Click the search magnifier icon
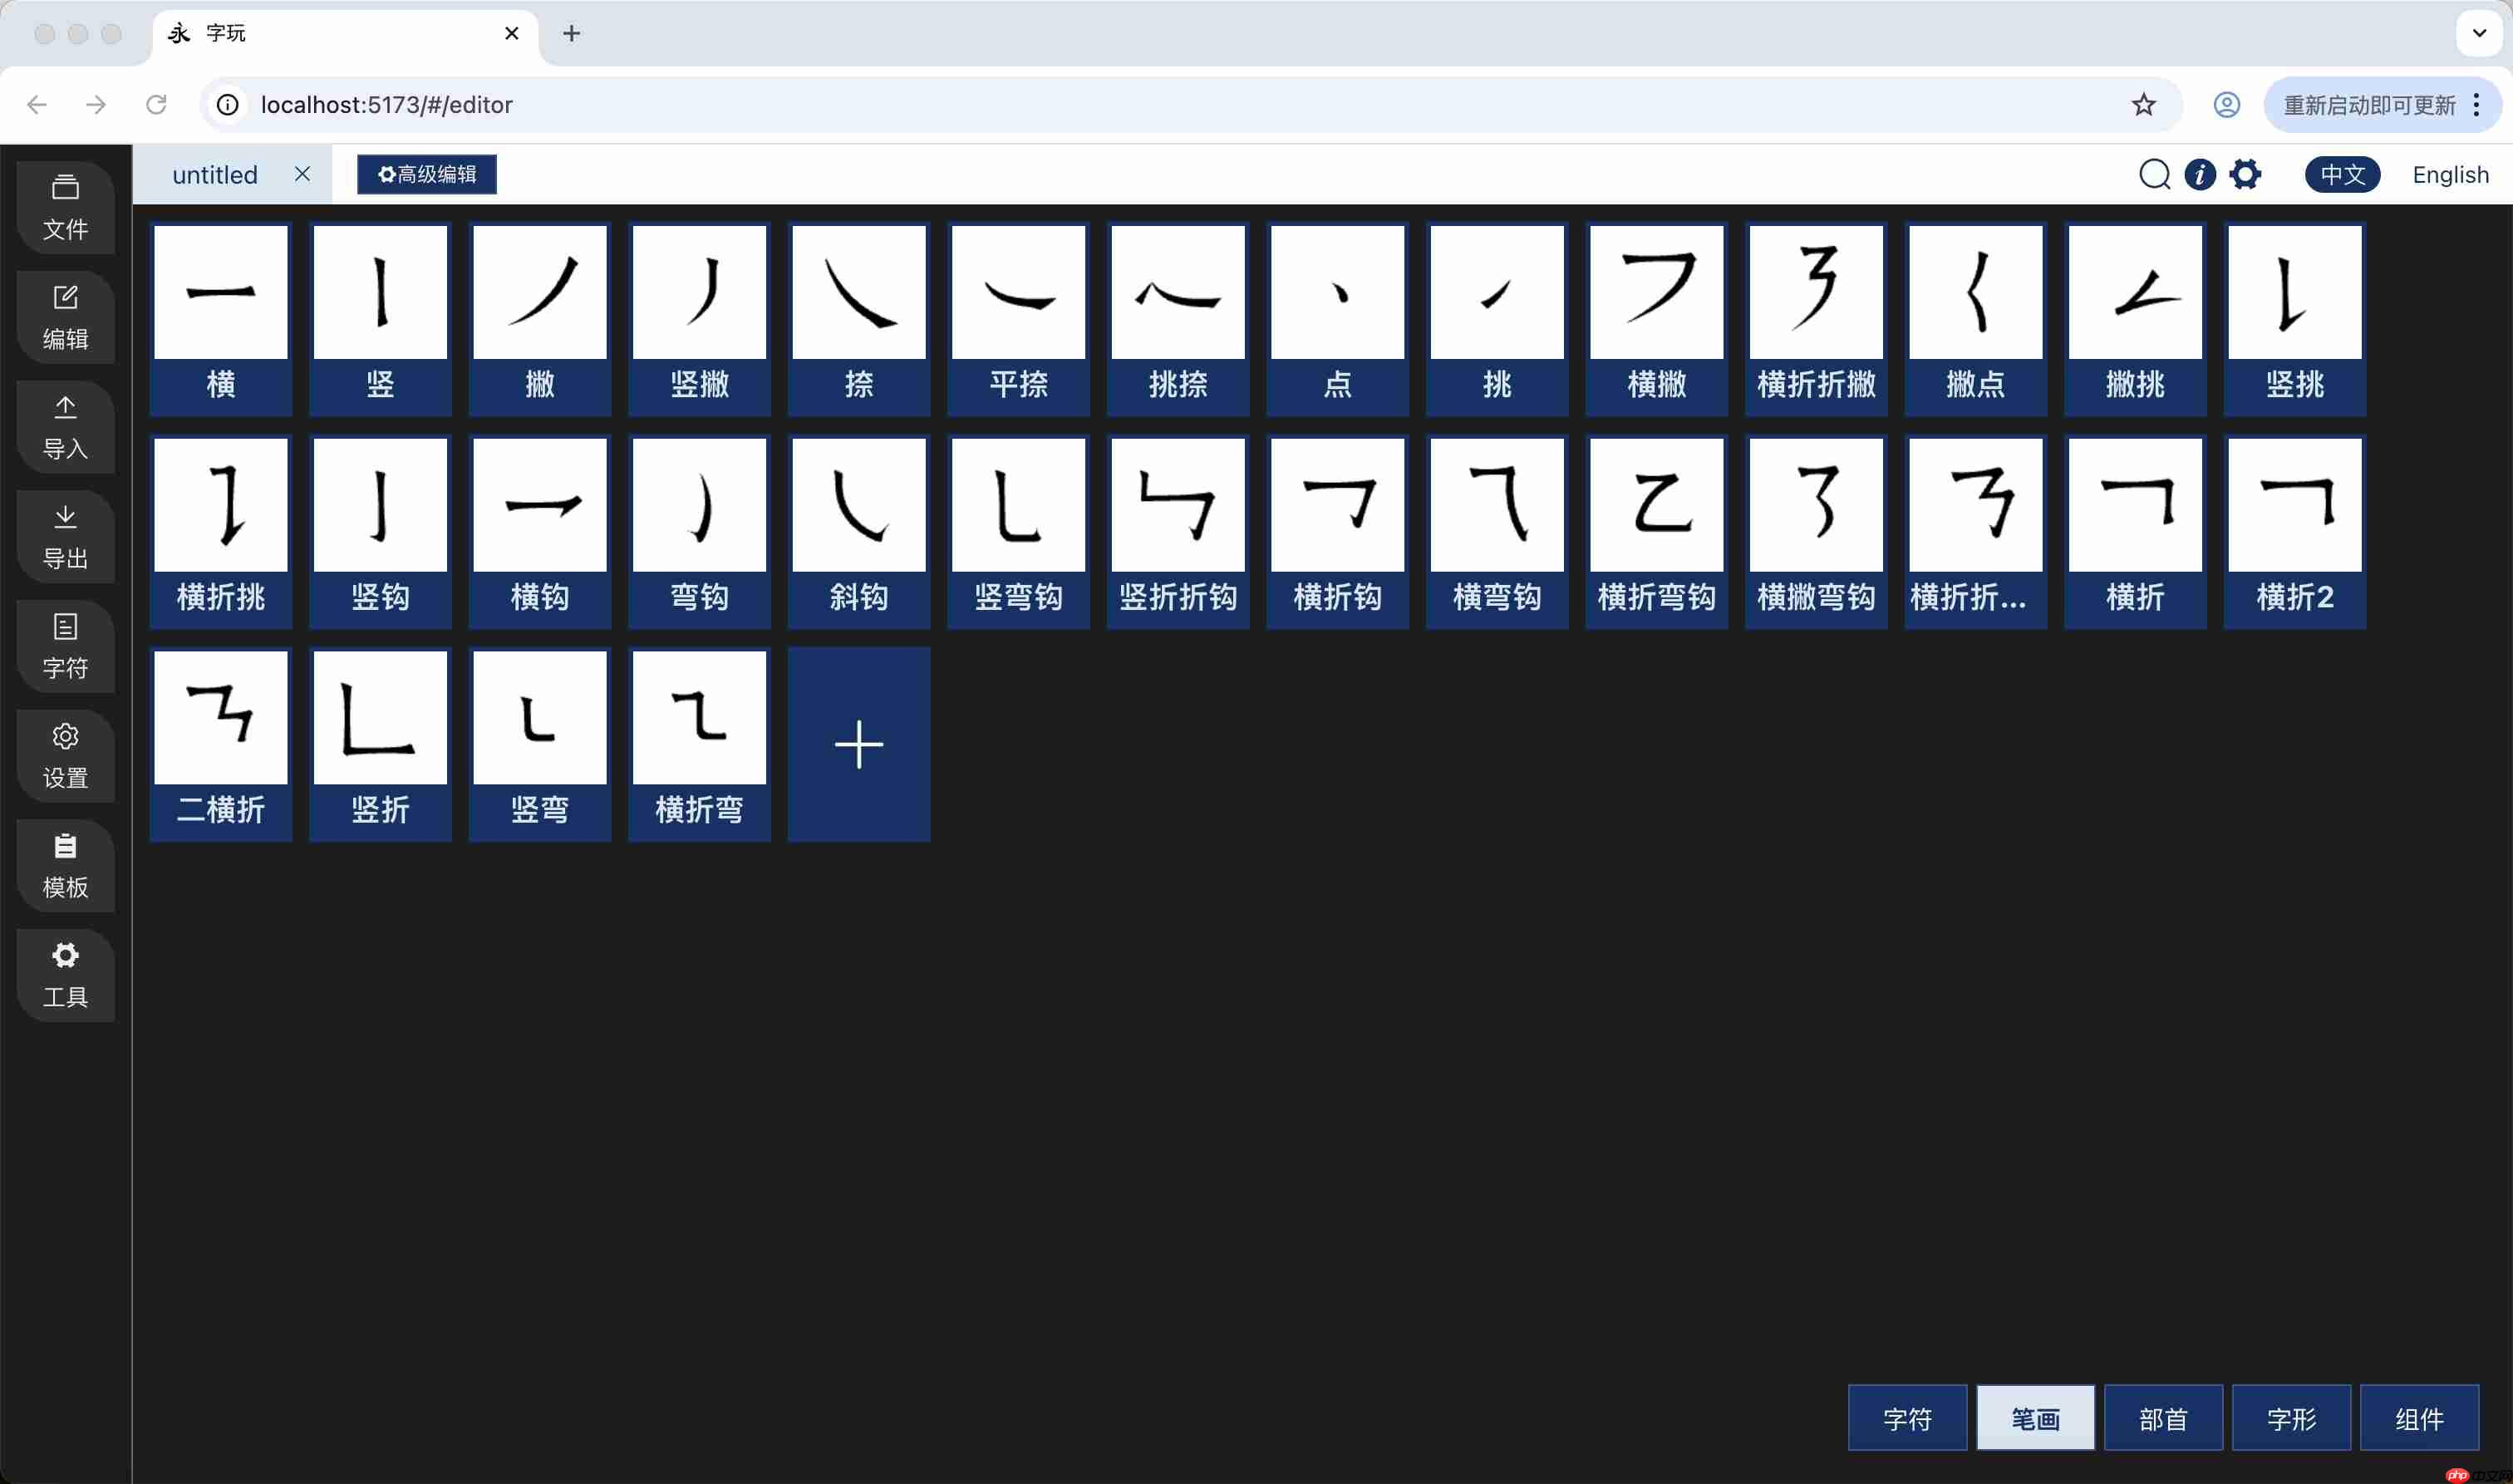The image size is (2513, 1484). tap(2155, 174)
